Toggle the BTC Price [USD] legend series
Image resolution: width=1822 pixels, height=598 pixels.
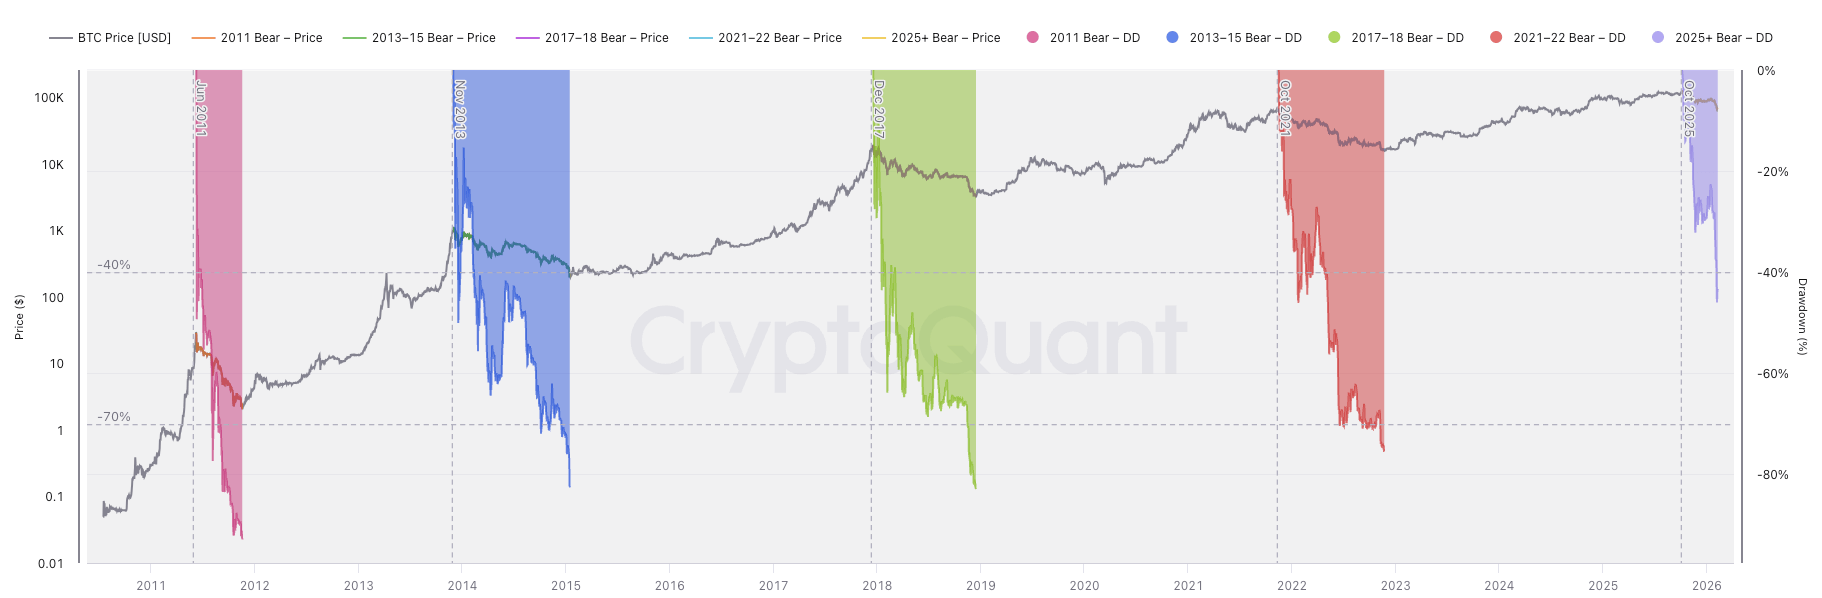click(110, 38)
